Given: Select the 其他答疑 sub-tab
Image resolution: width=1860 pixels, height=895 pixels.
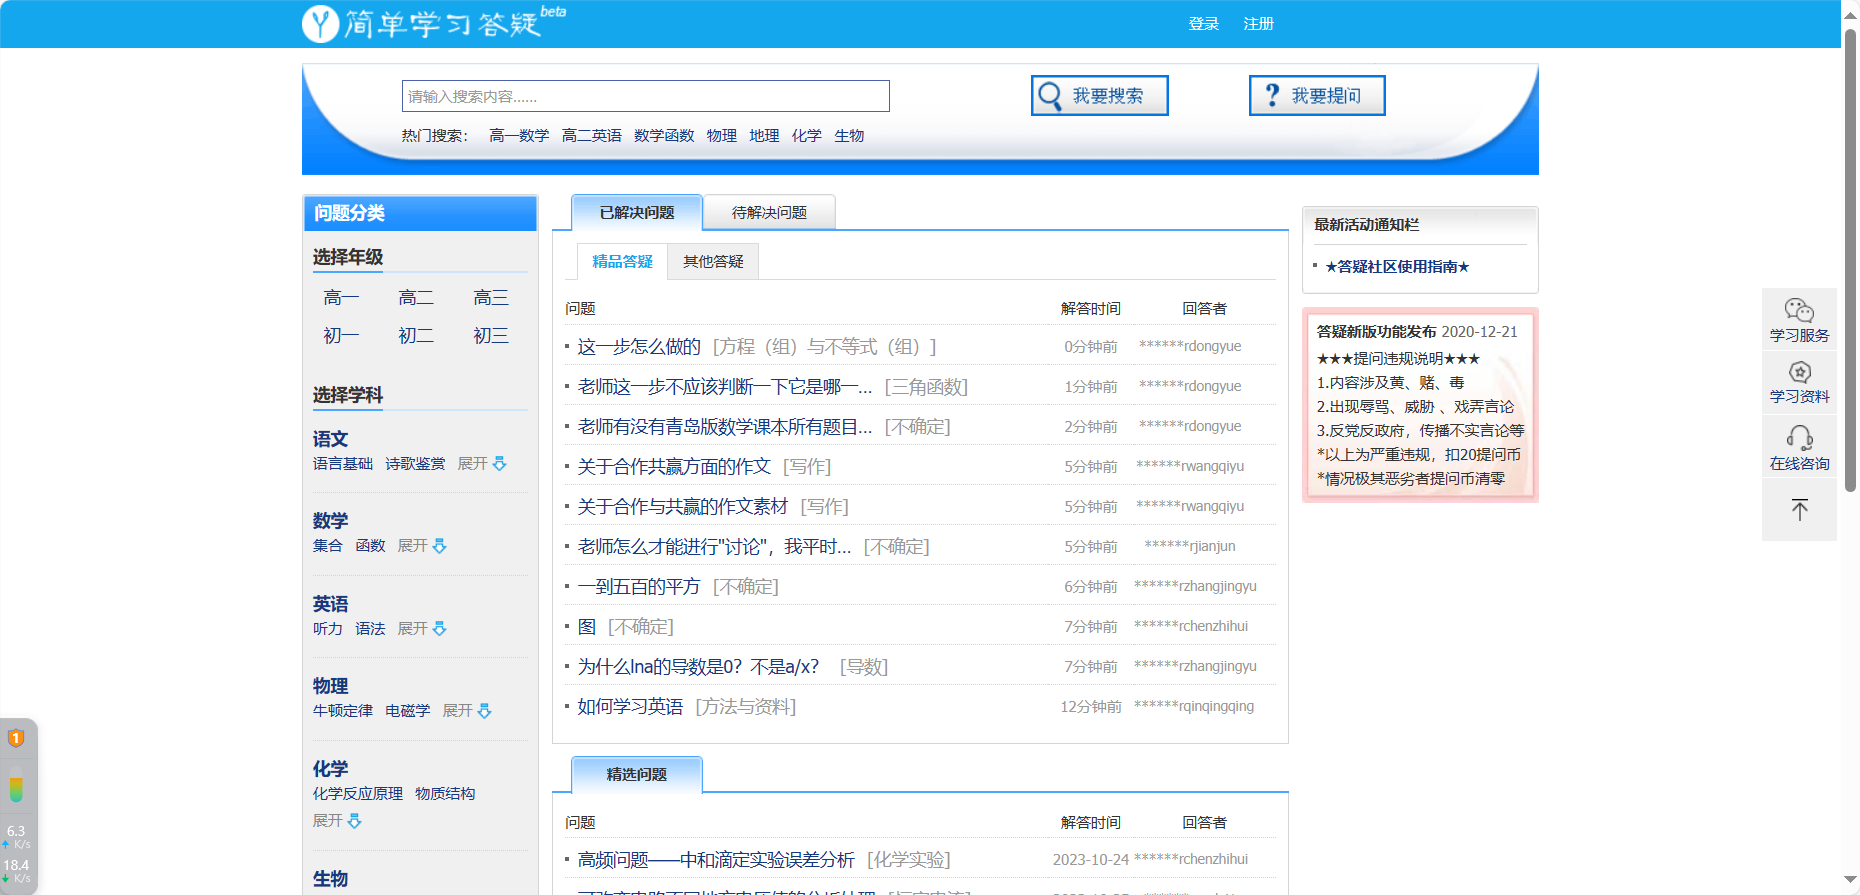Looking at the screenshot, I should (x=713, y=261).
